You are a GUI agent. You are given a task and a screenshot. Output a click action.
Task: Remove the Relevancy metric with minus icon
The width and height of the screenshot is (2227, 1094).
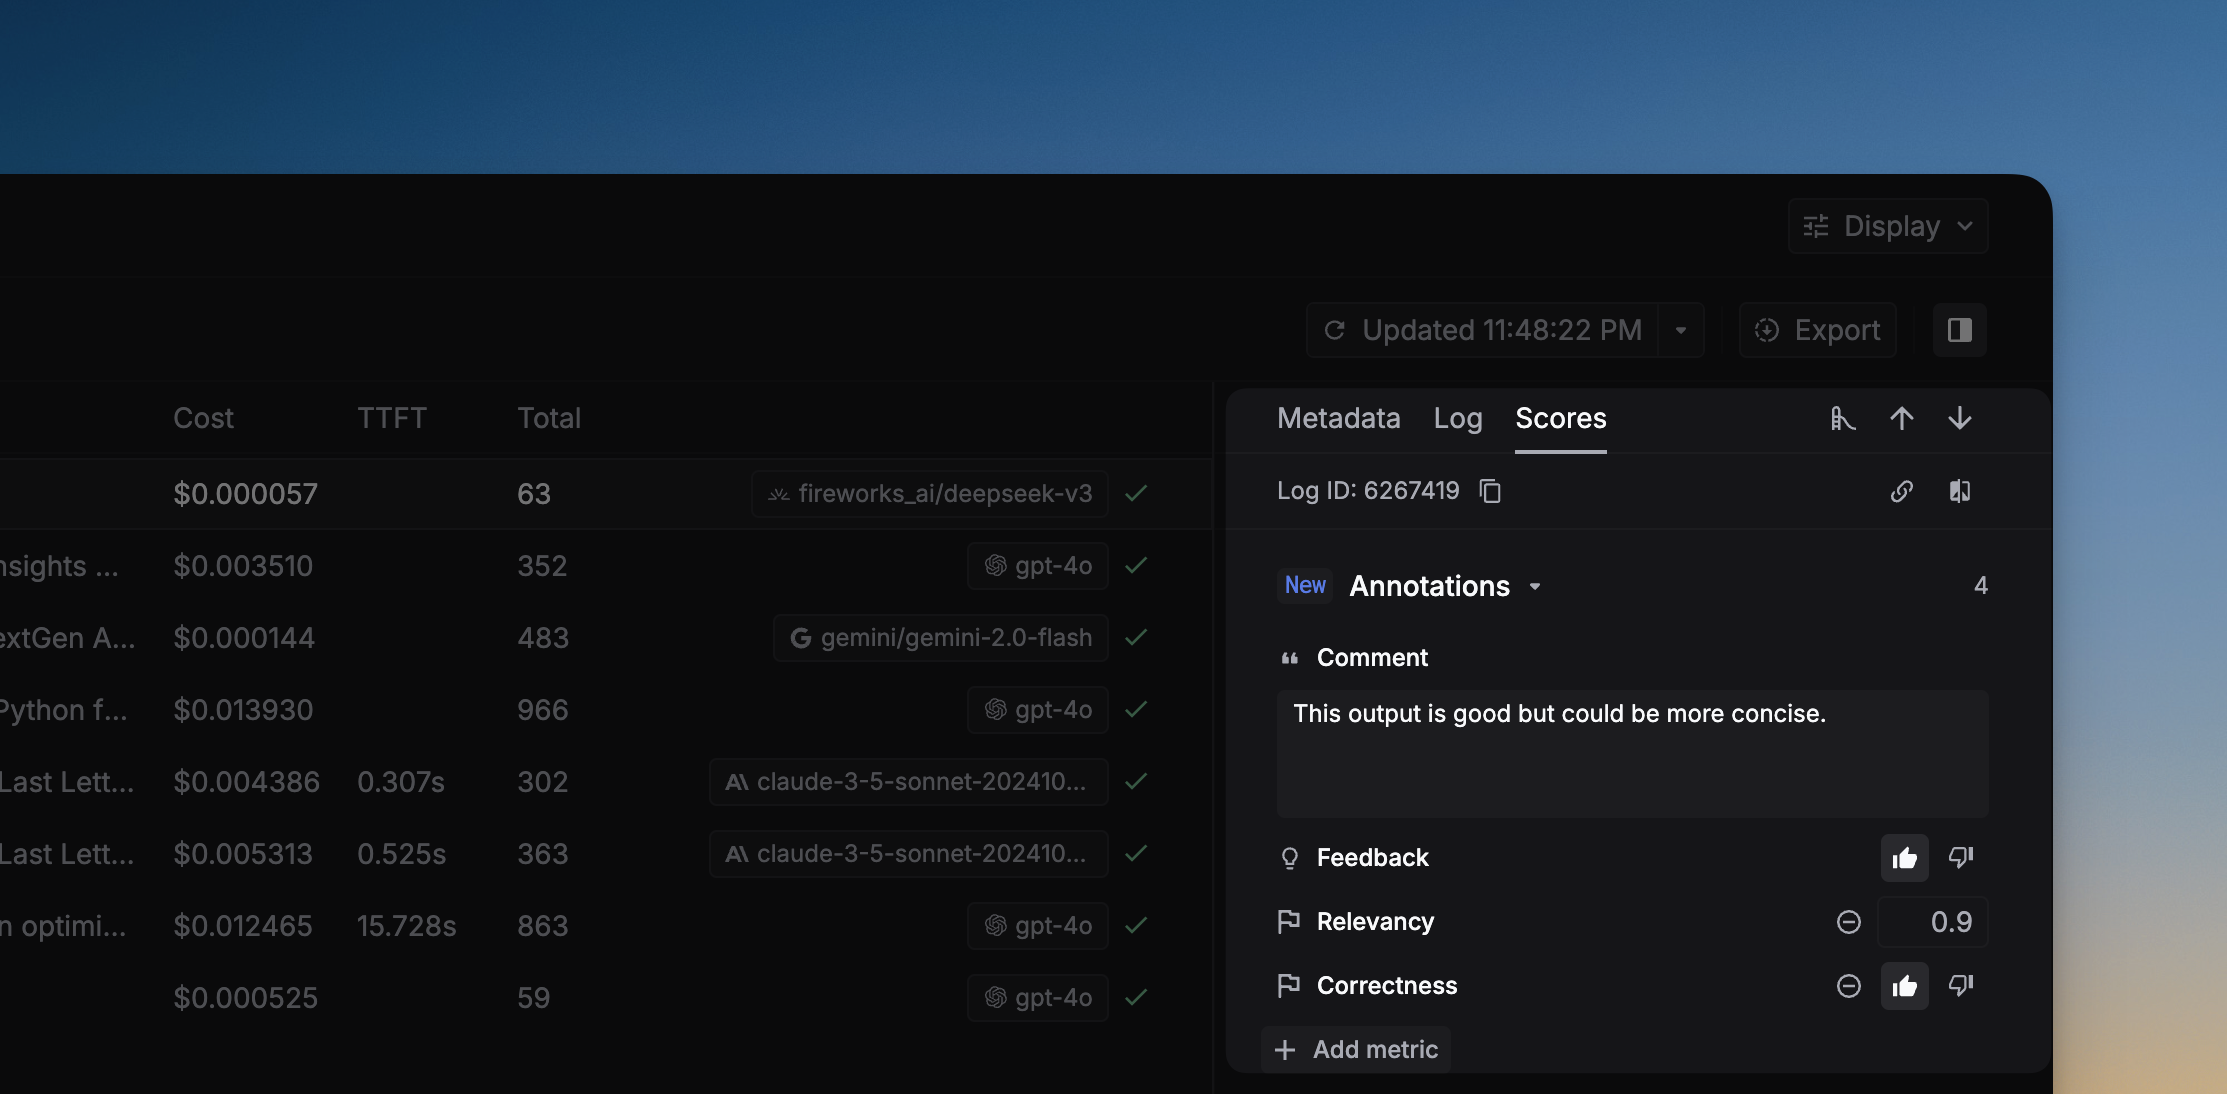[x=1848, y=922]
